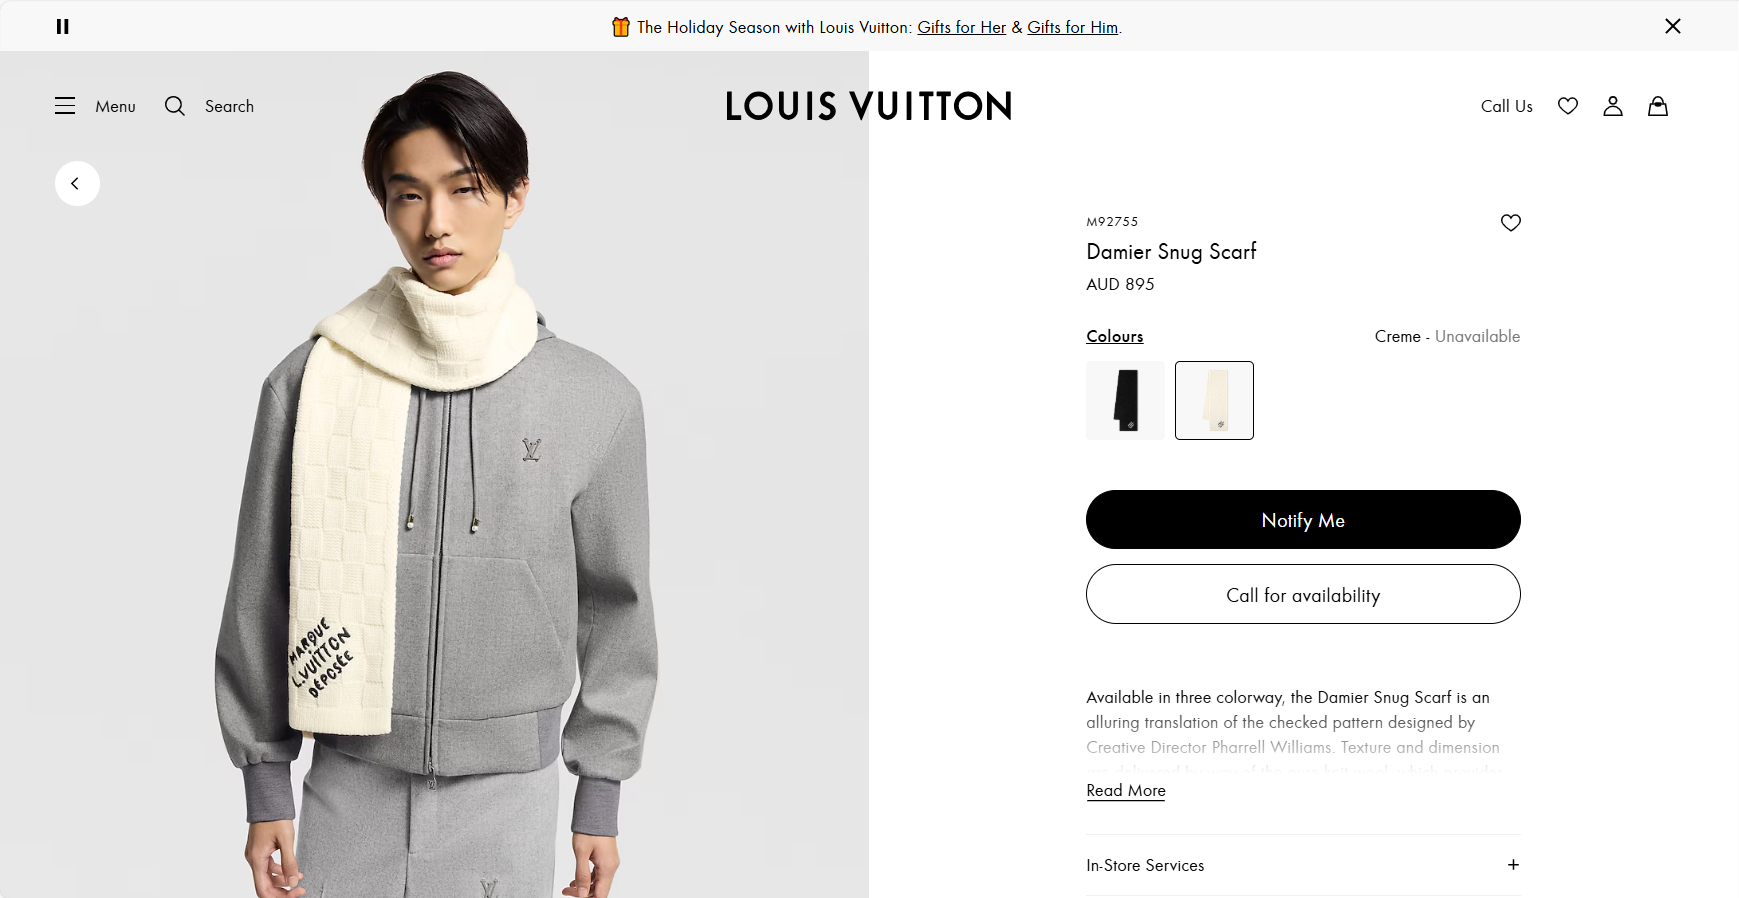Open the wishlist heart in header

coord(1567,106)
